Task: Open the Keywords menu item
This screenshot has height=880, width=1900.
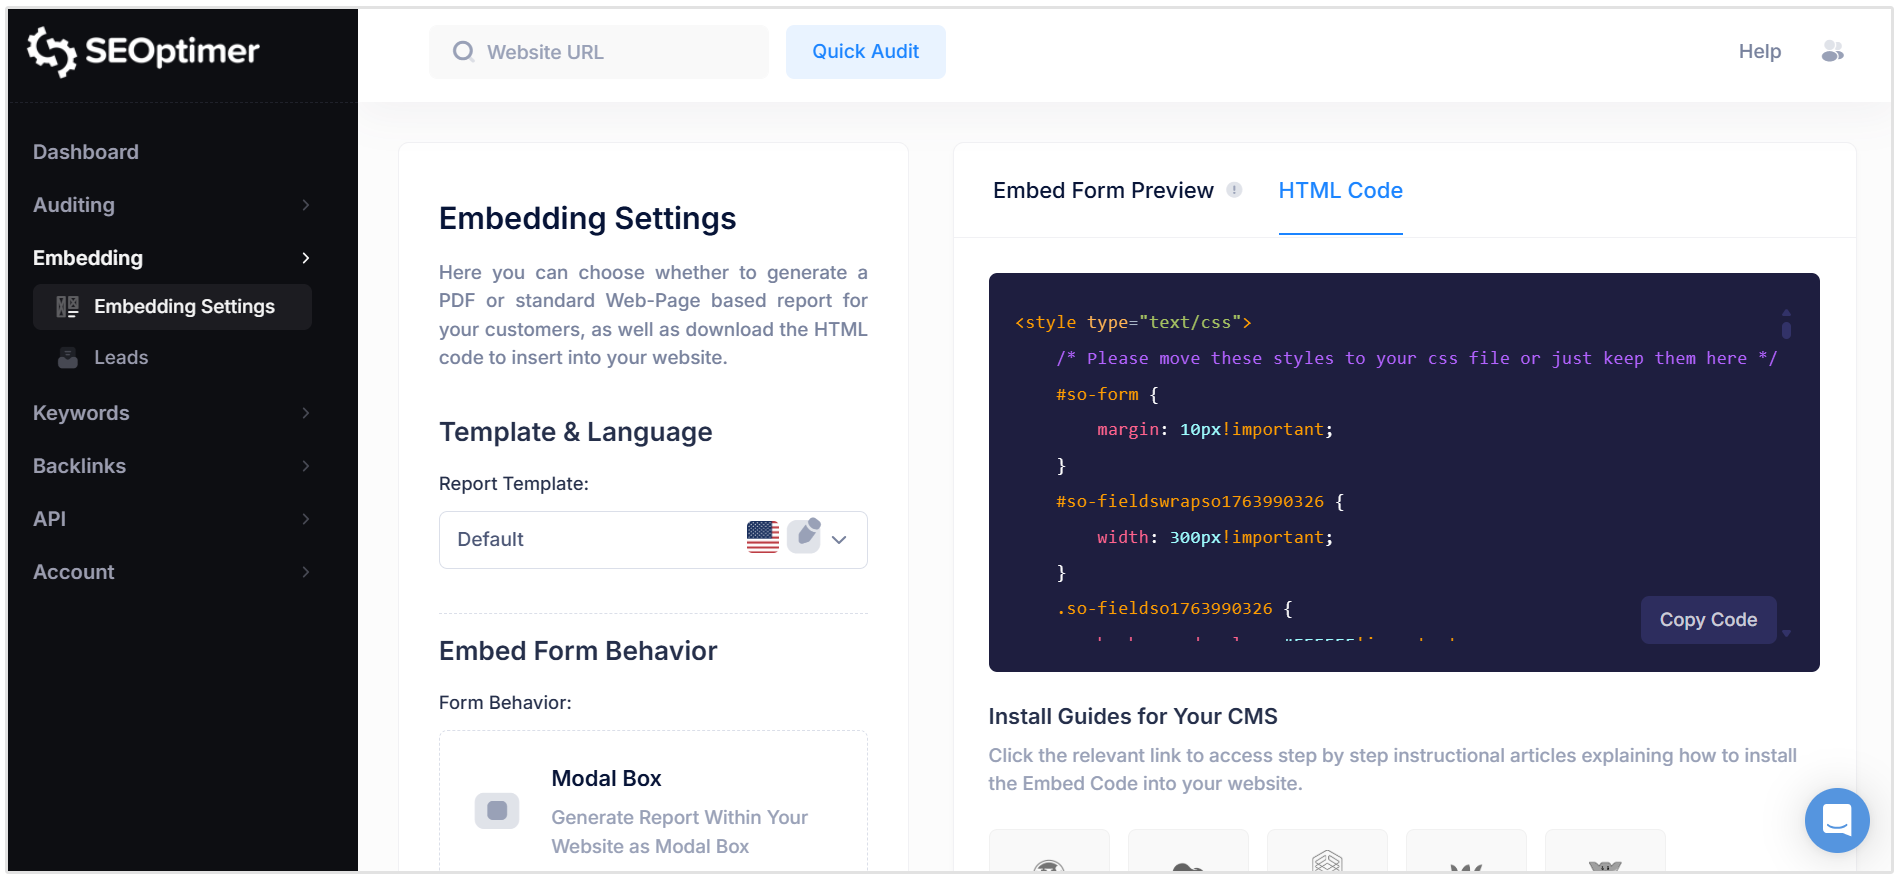Action: (x=81, y=413)
